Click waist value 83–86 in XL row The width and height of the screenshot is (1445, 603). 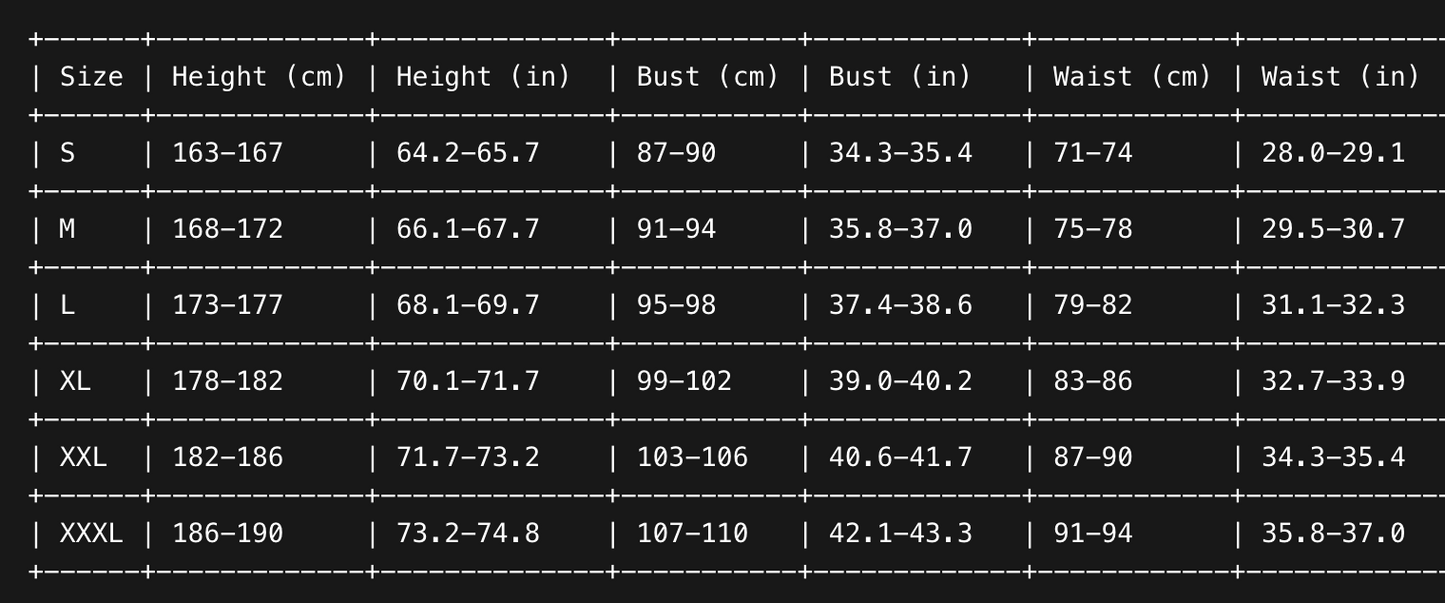(1092, 381)
